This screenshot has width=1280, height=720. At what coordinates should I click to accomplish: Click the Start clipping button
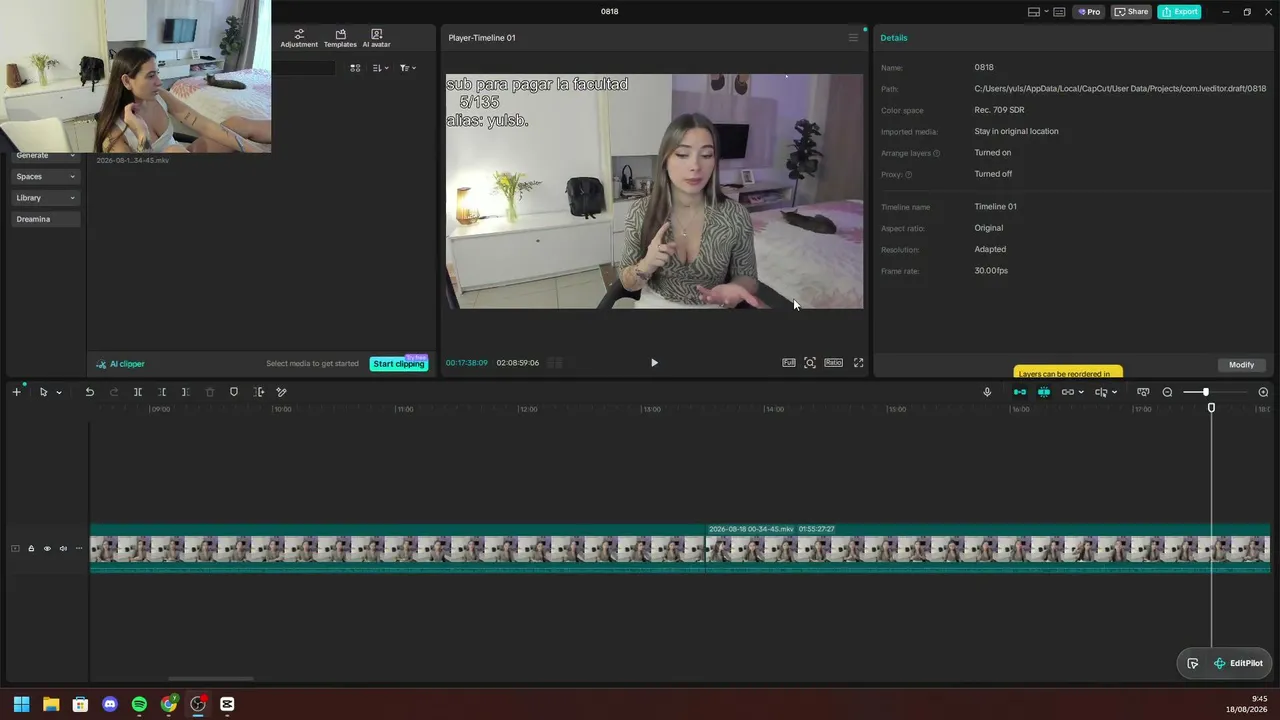pyautogui.click(x=399, y=364)
